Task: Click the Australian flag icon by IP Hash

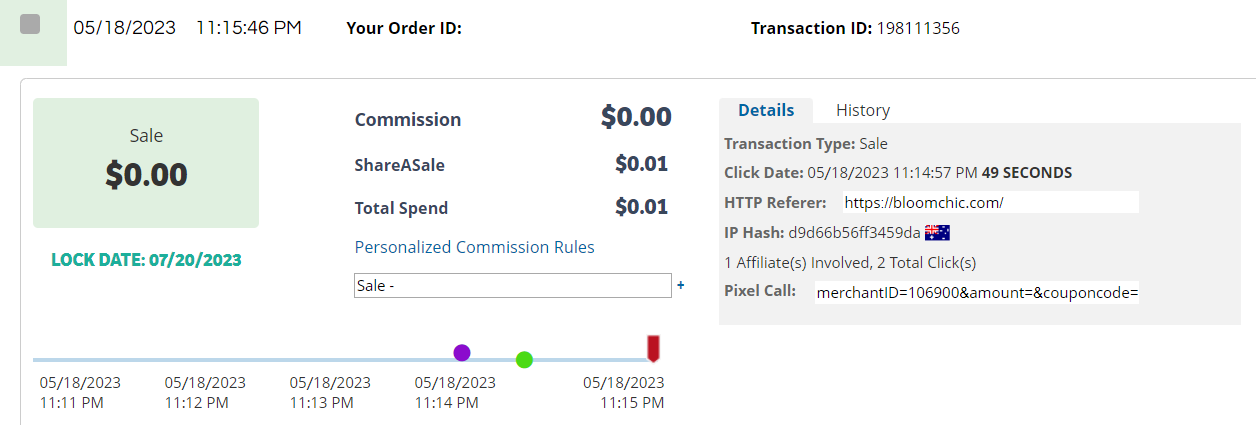Action: pyautogui.click(x=937, y=233)
